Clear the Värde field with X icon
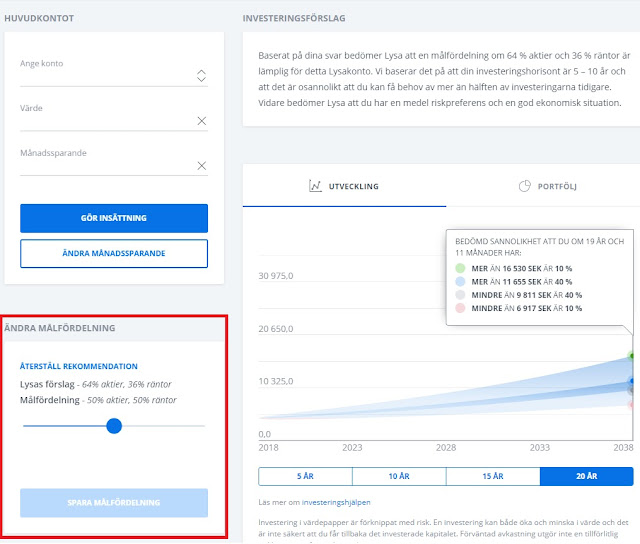The height and width of the screenshot is (544, 640). click(202, 121)
